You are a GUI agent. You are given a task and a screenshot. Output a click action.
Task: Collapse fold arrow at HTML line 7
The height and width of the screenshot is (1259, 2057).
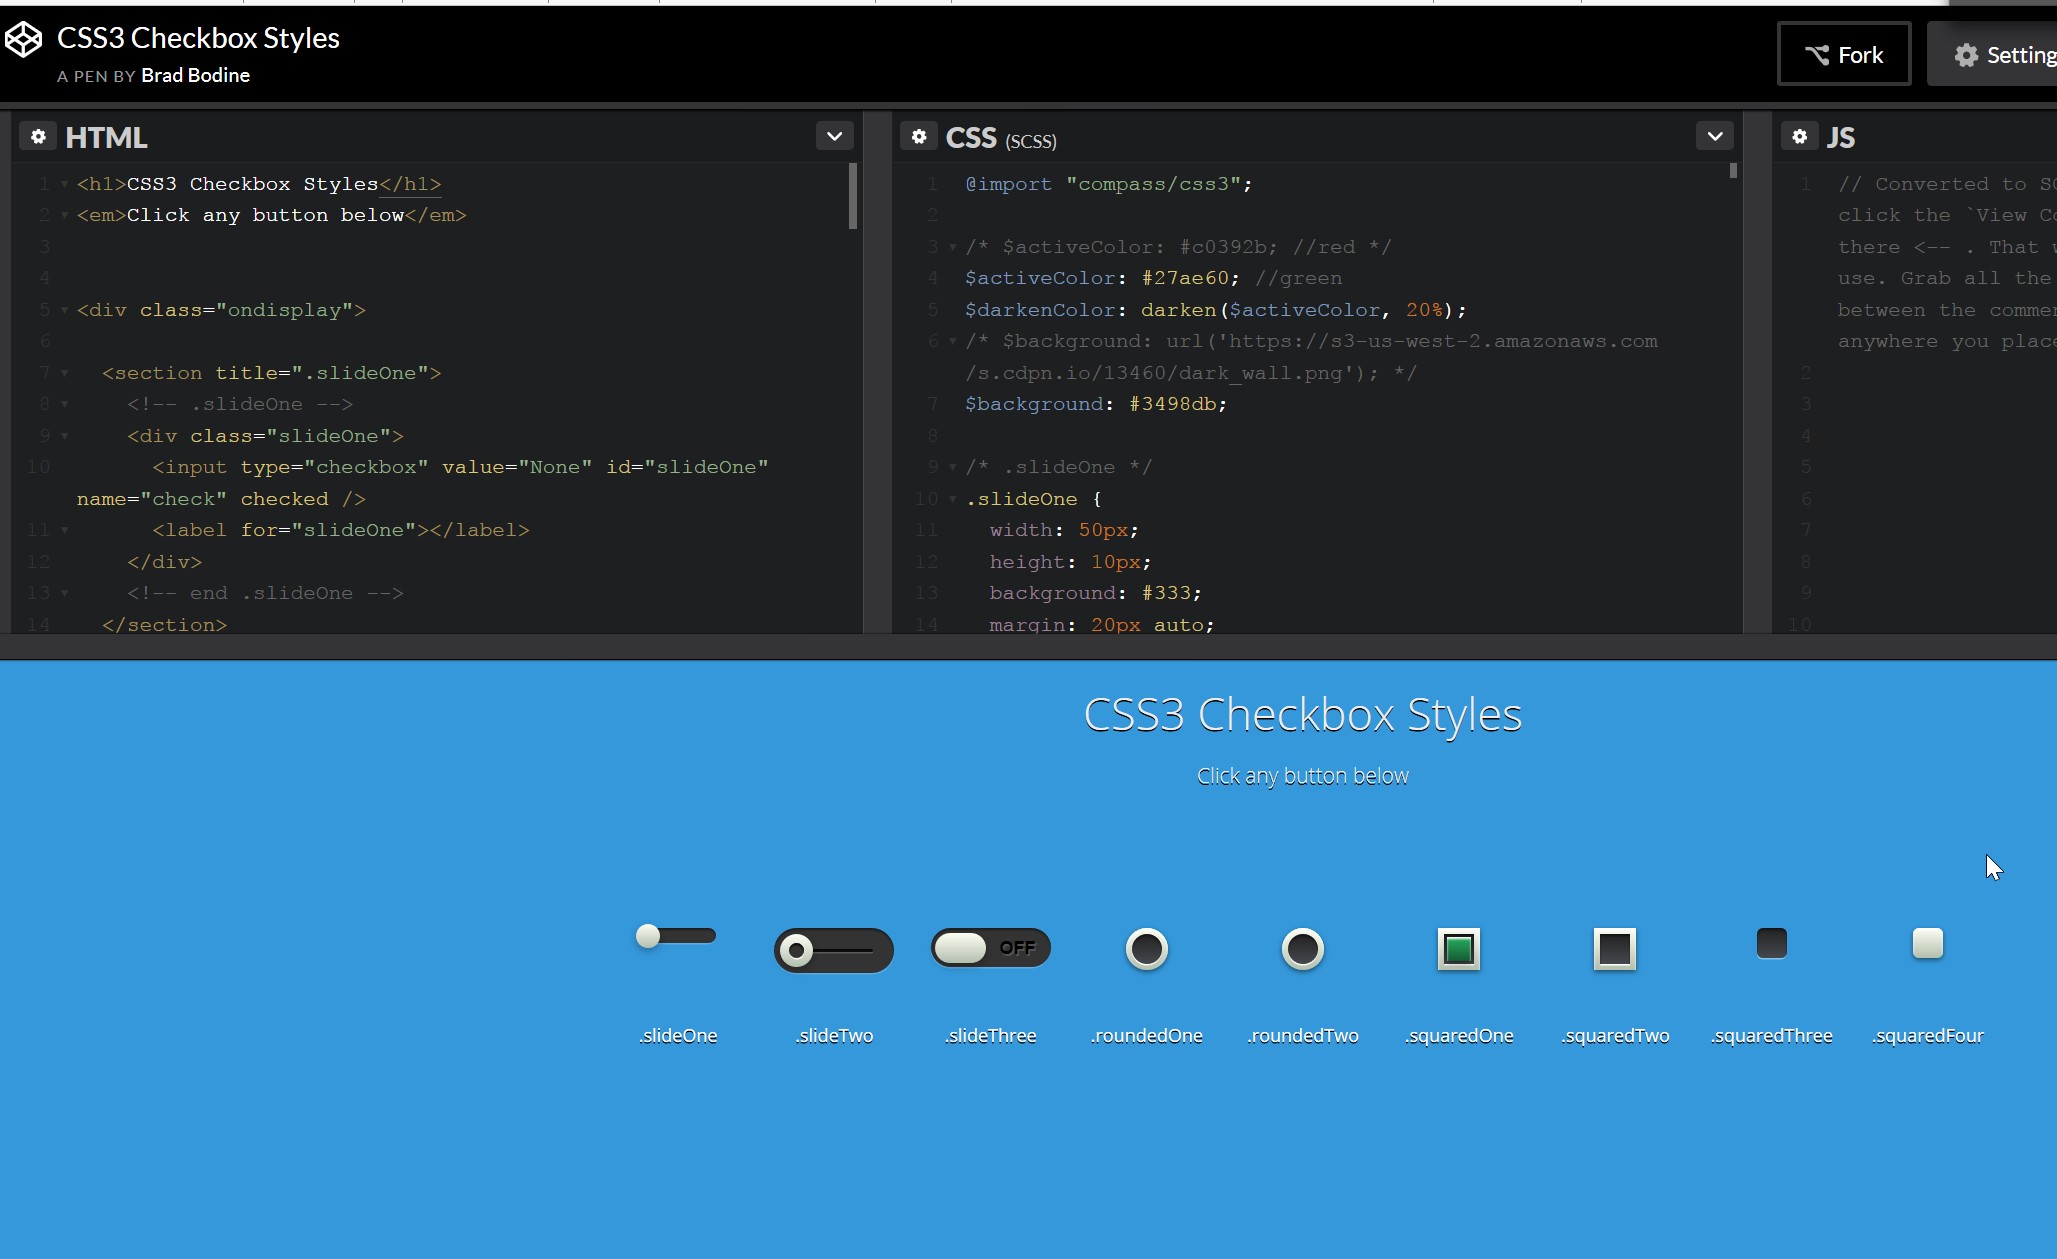point(65,373)
